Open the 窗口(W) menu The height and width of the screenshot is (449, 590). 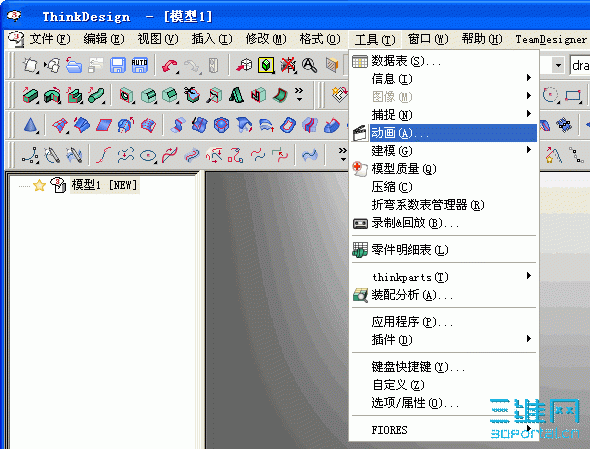428,39
